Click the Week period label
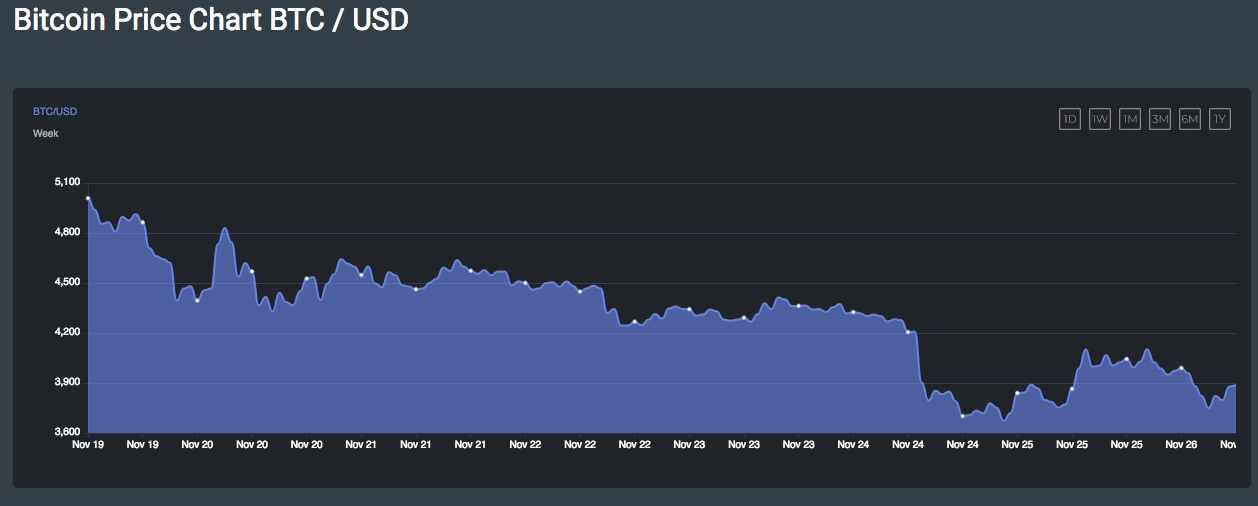The image size is (1258, 506). (x=46, y=133)
